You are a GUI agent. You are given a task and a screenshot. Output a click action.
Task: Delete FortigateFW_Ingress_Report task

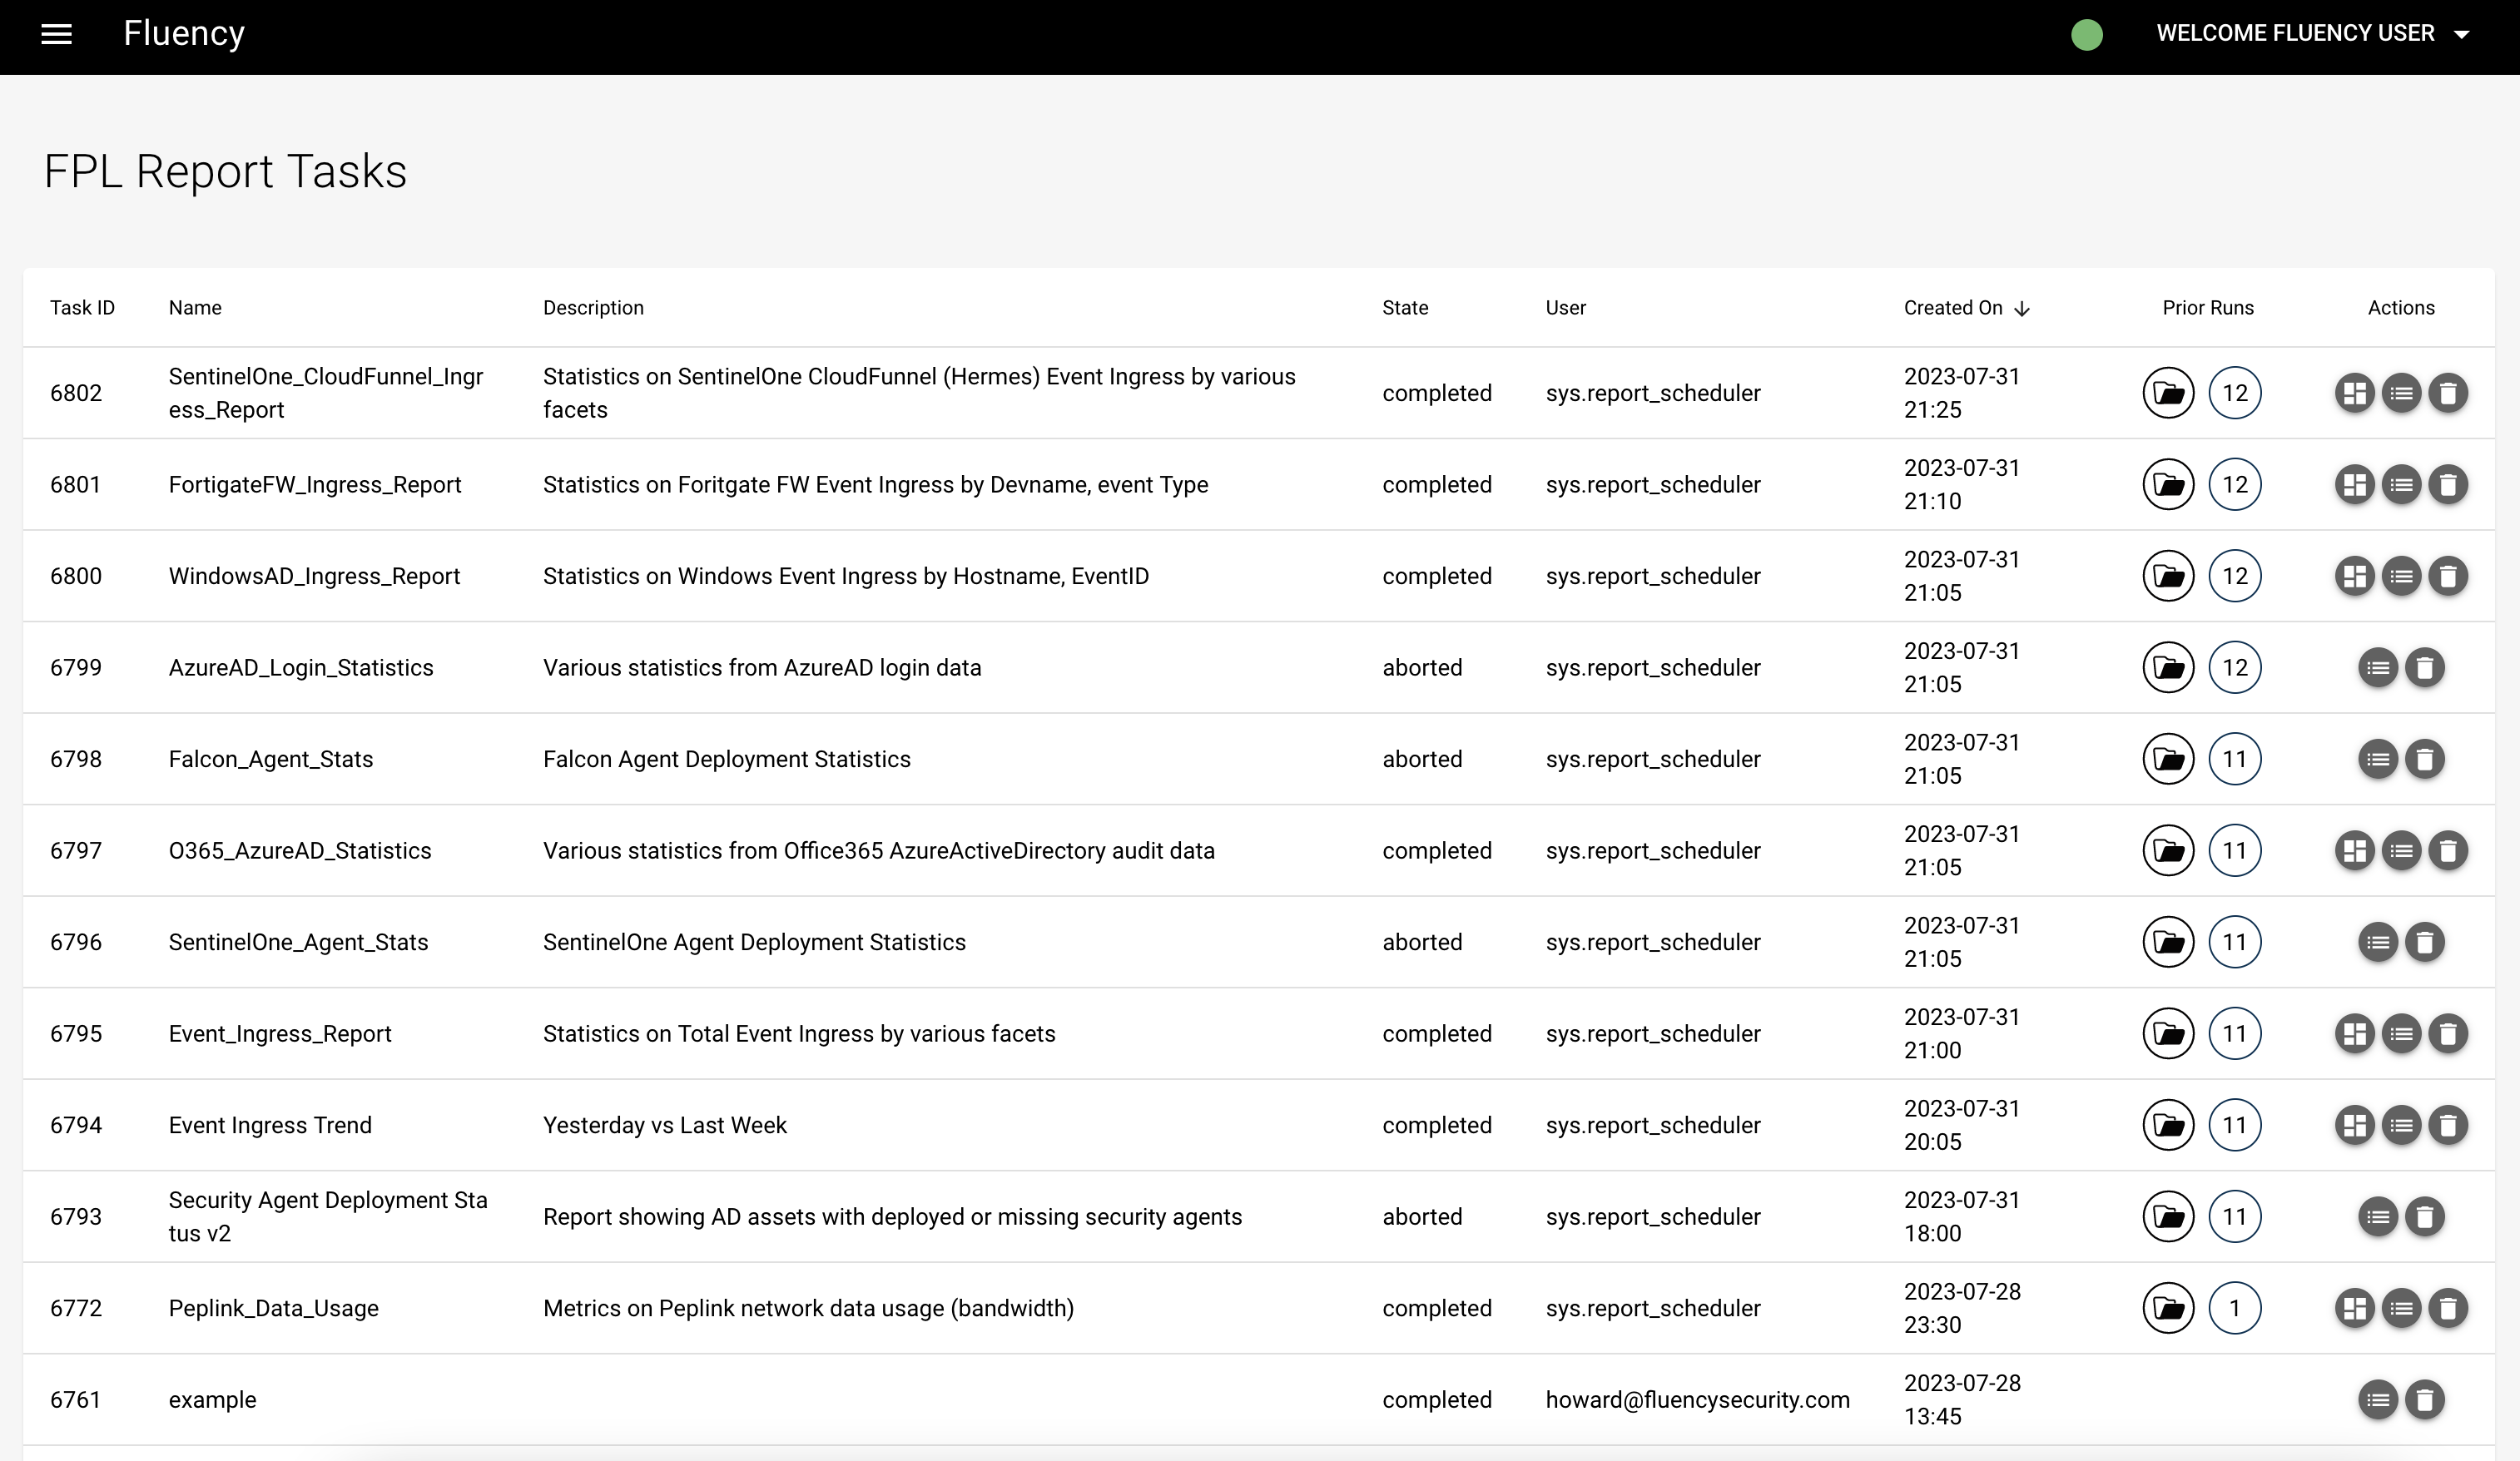[2448, 485]
